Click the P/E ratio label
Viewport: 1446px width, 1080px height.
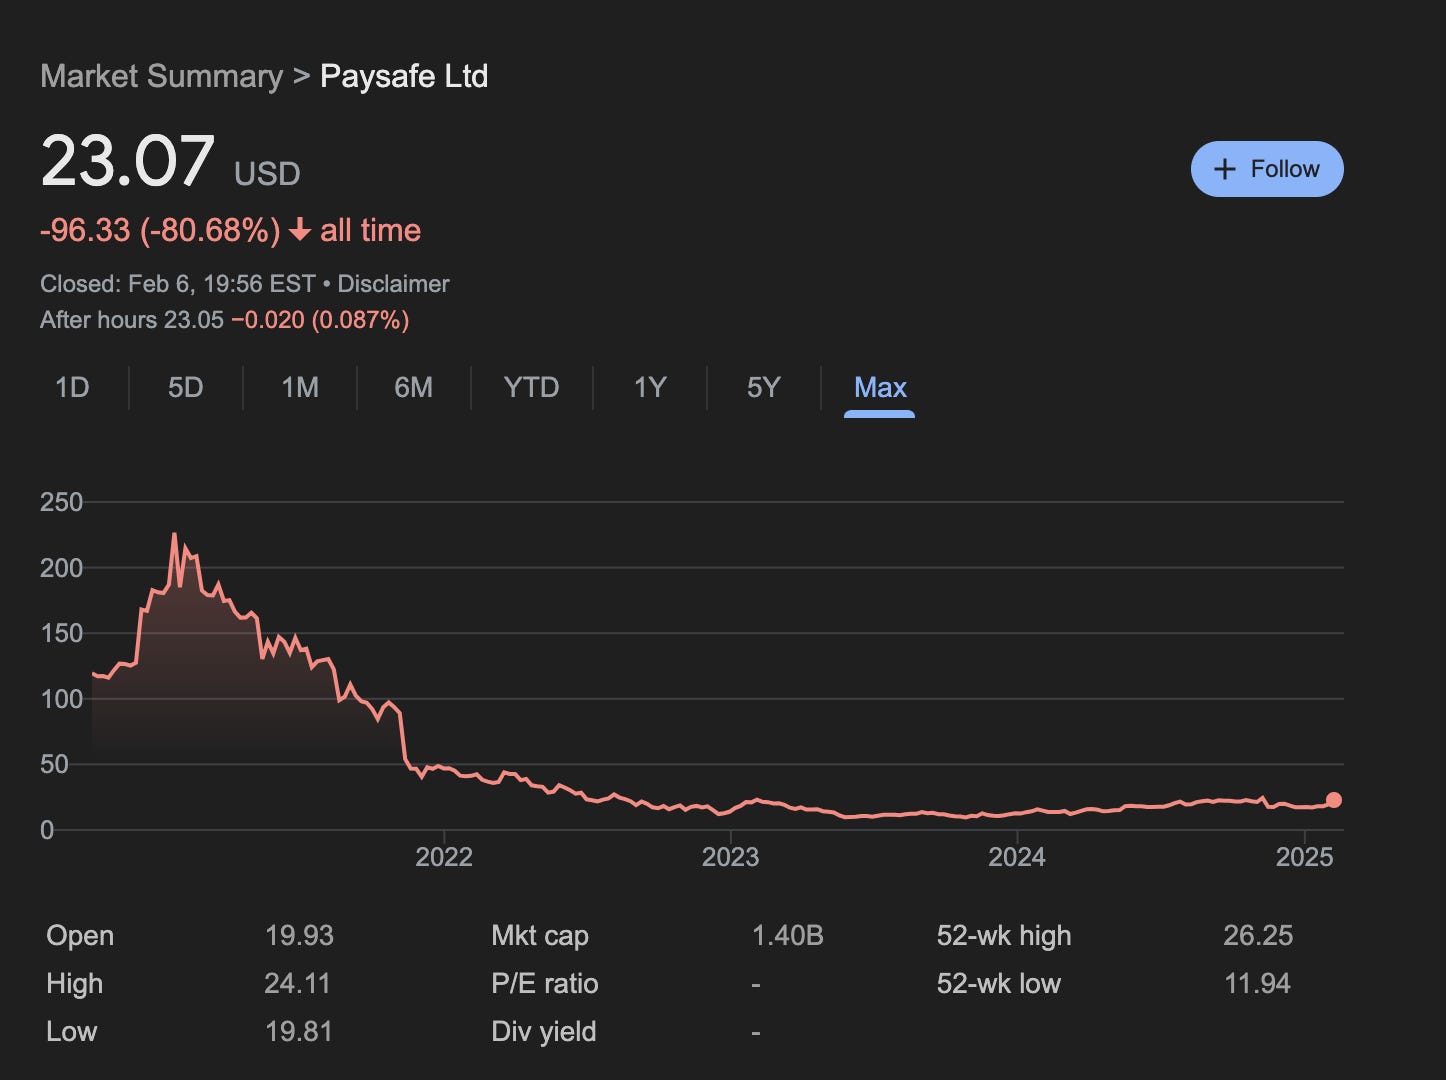click(545, 984)
